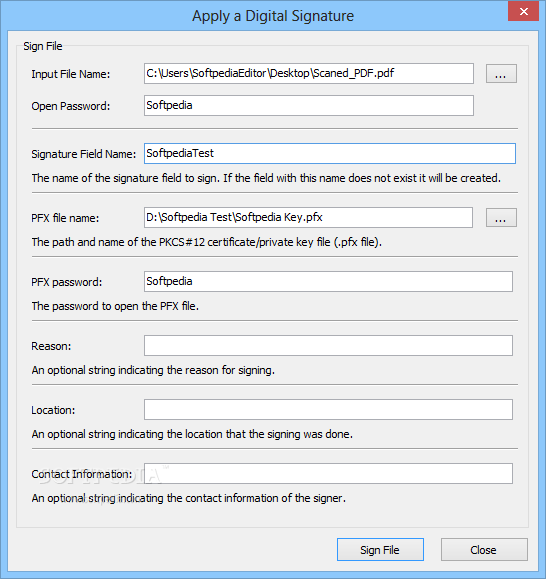546x579 pixels.
Task: Click the signature field name description text
Action: 266,178
